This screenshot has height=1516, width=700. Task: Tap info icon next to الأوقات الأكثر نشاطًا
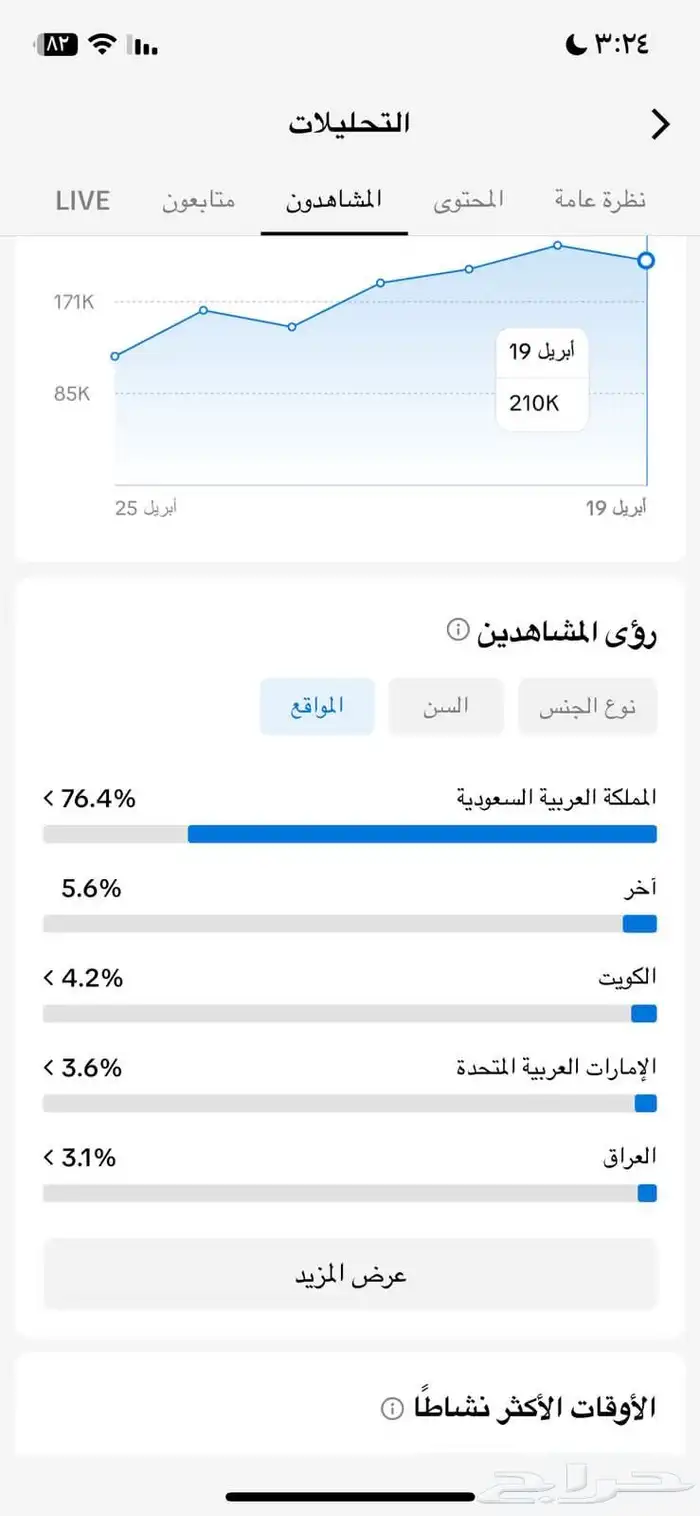click(x=392, y=1408)
